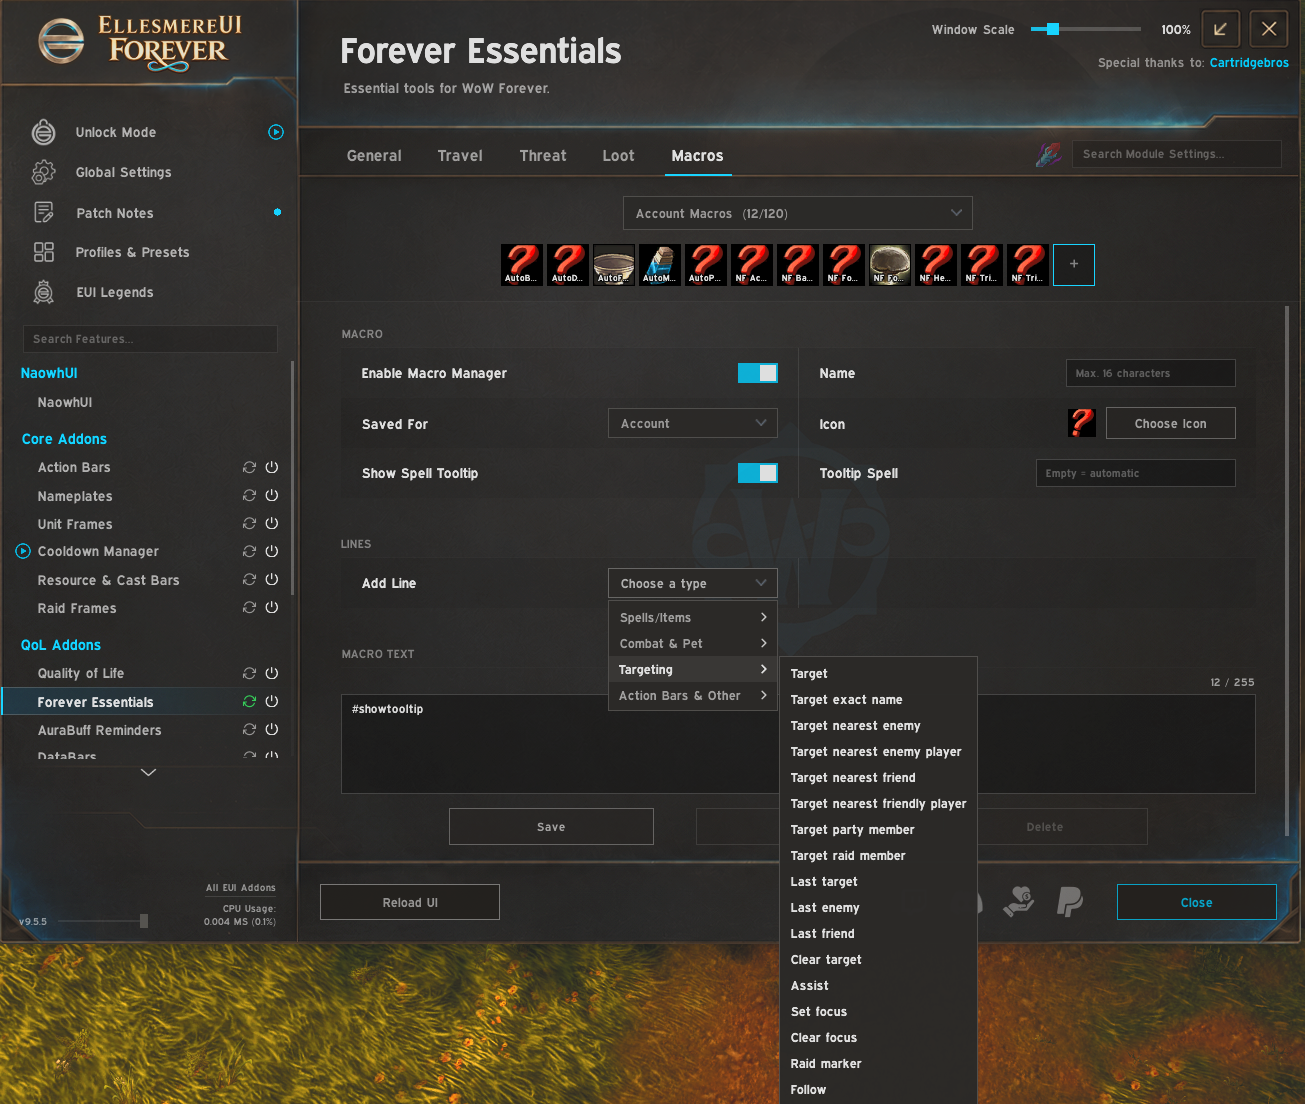Switch to the Threat tab
This screenshot has height=1104, width=1305.
coord(543,156)
